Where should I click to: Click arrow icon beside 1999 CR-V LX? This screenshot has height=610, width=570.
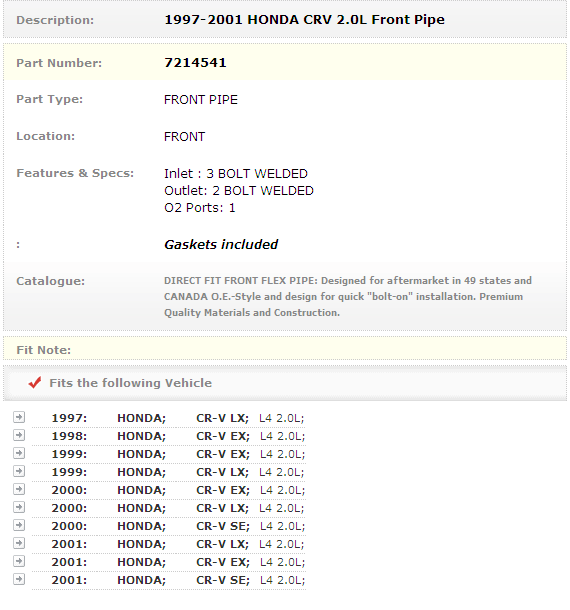[x=19, y=471]
